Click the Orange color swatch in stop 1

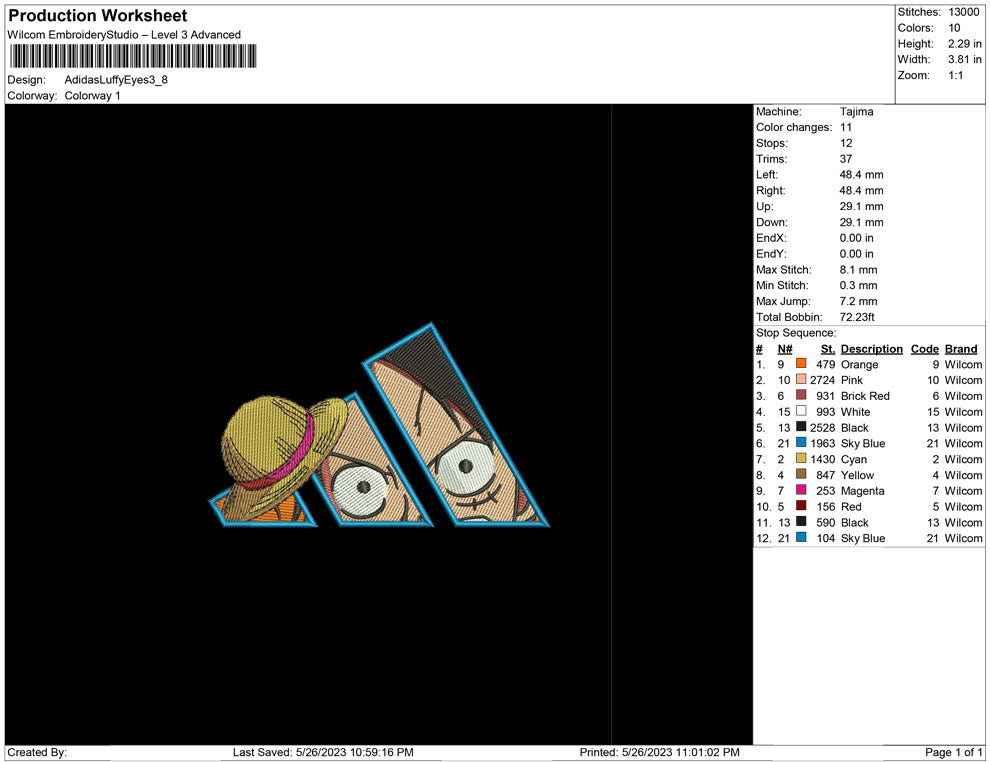tap(801, 364)
